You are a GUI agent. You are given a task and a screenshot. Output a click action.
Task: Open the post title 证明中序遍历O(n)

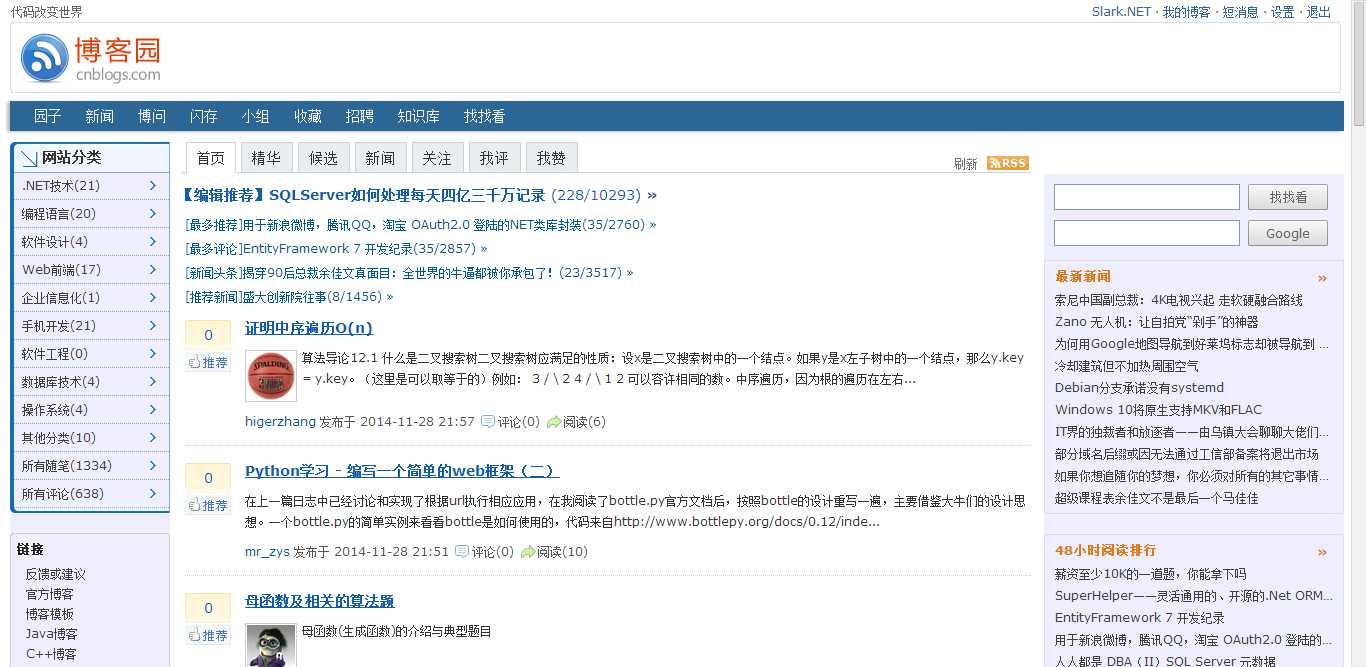point(309,328)
